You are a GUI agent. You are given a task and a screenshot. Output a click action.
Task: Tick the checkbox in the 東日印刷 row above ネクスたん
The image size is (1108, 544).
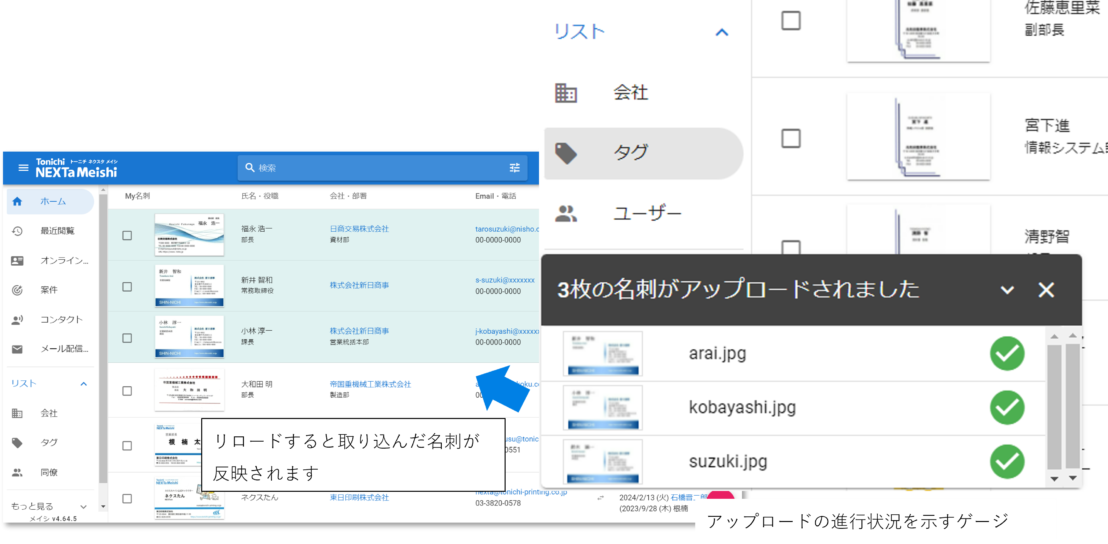click(x=127, y=446)
